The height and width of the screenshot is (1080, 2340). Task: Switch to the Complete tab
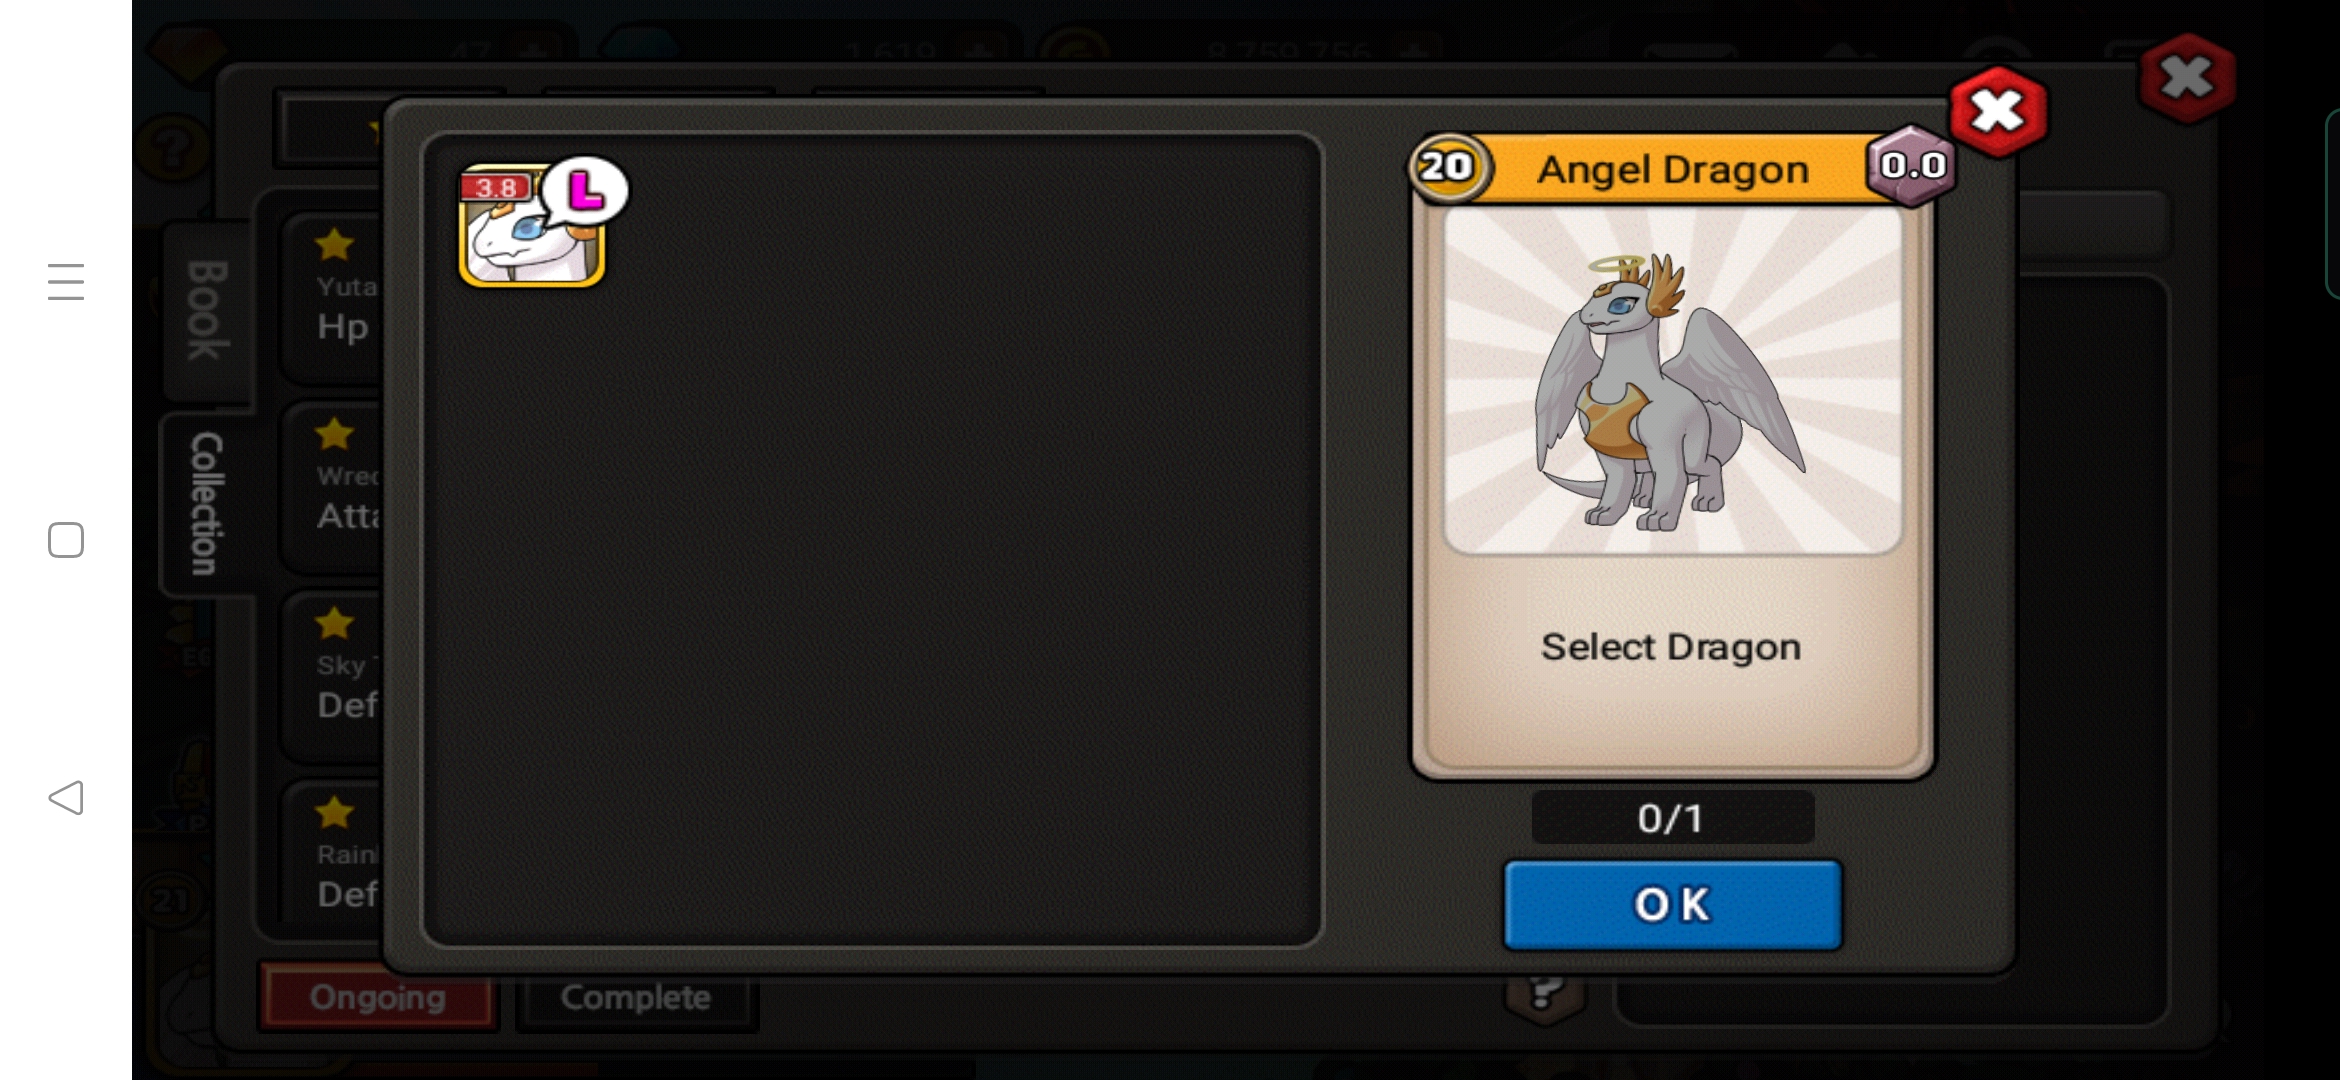tap(636, 997)
